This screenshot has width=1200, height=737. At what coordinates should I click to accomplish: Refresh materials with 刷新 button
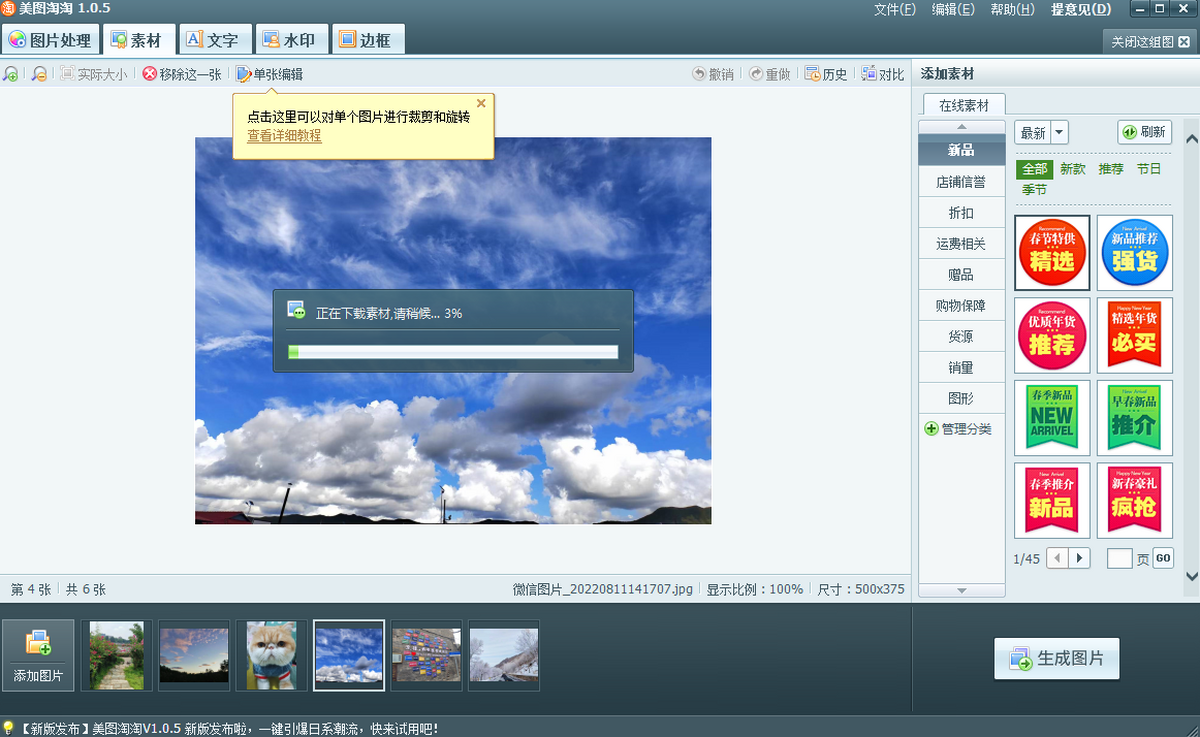(x=1144, y=132)
